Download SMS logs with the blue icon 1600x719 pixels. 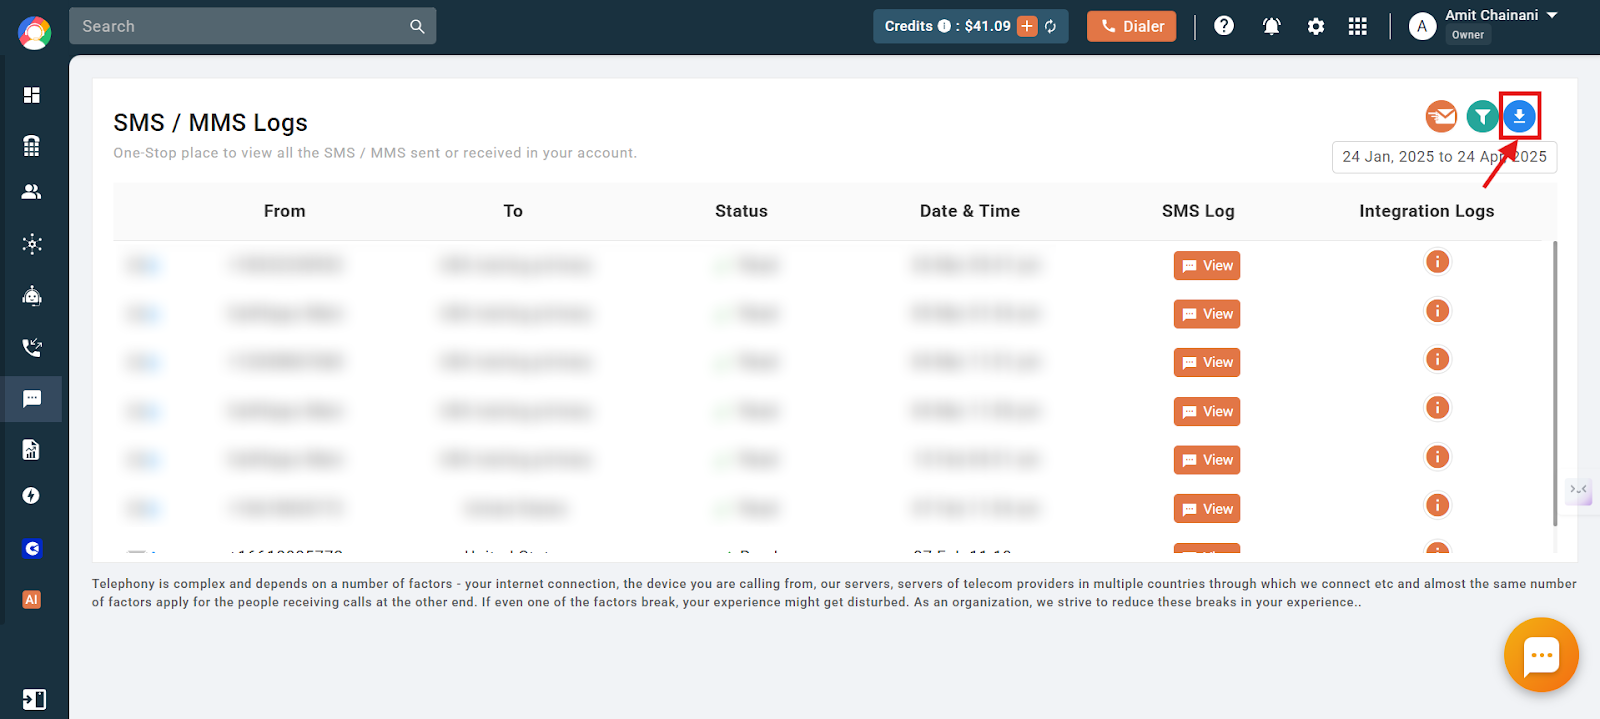(x=1519, y=117)
